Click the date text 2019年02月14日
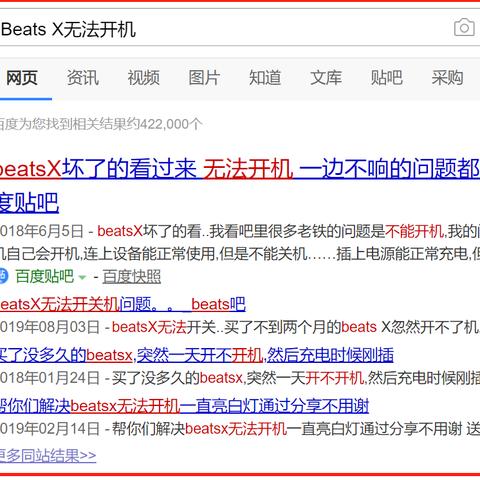The image size is (480, 480). [50, 429]
